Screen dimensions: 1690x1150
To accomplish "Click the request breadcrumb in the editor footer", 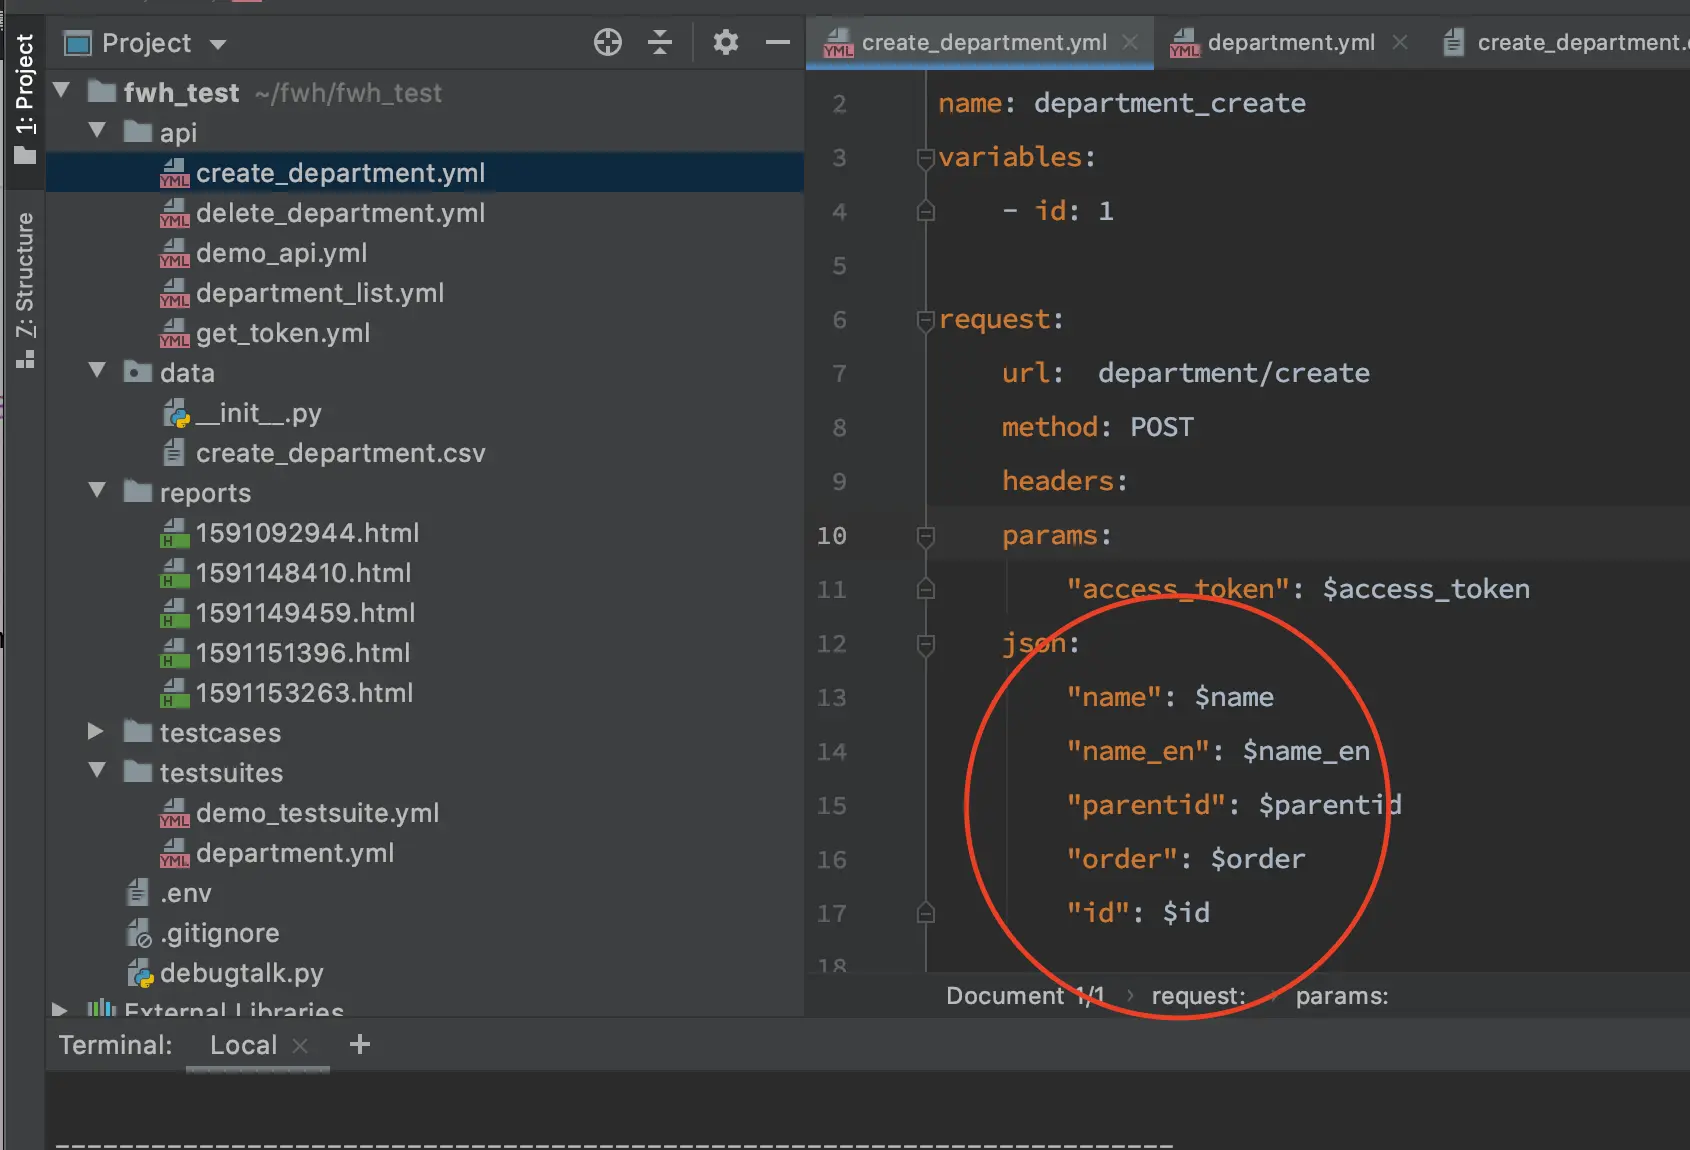I will [x=1198, y=996].
